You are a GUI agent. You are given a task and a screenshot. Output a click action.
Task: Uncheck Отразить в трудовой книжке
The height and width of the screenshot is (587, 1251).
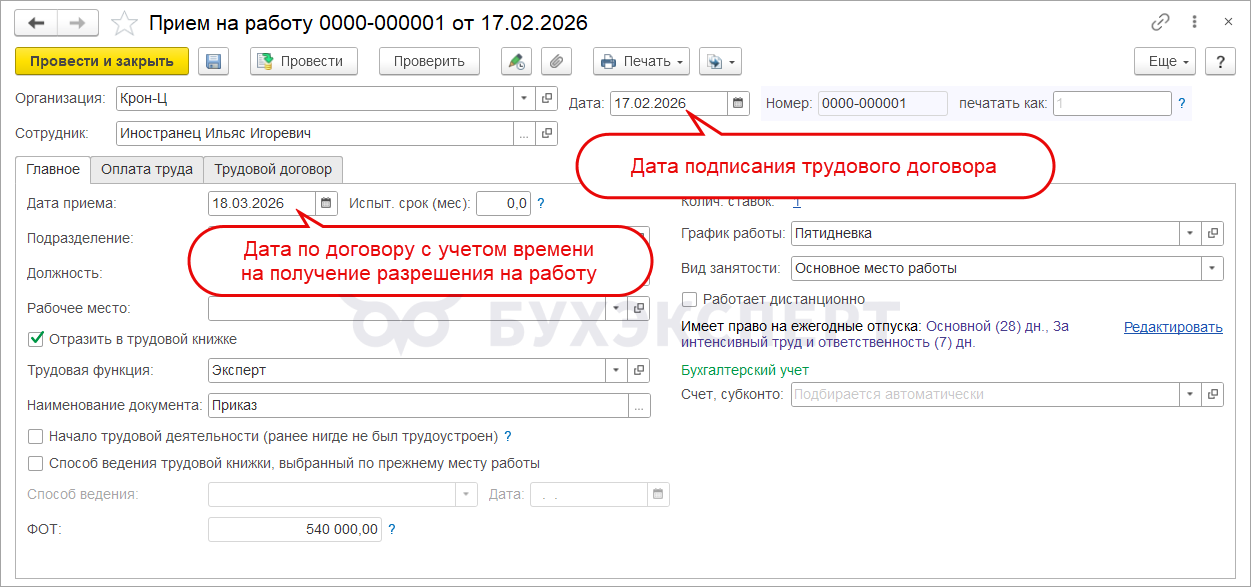(36, 339)
